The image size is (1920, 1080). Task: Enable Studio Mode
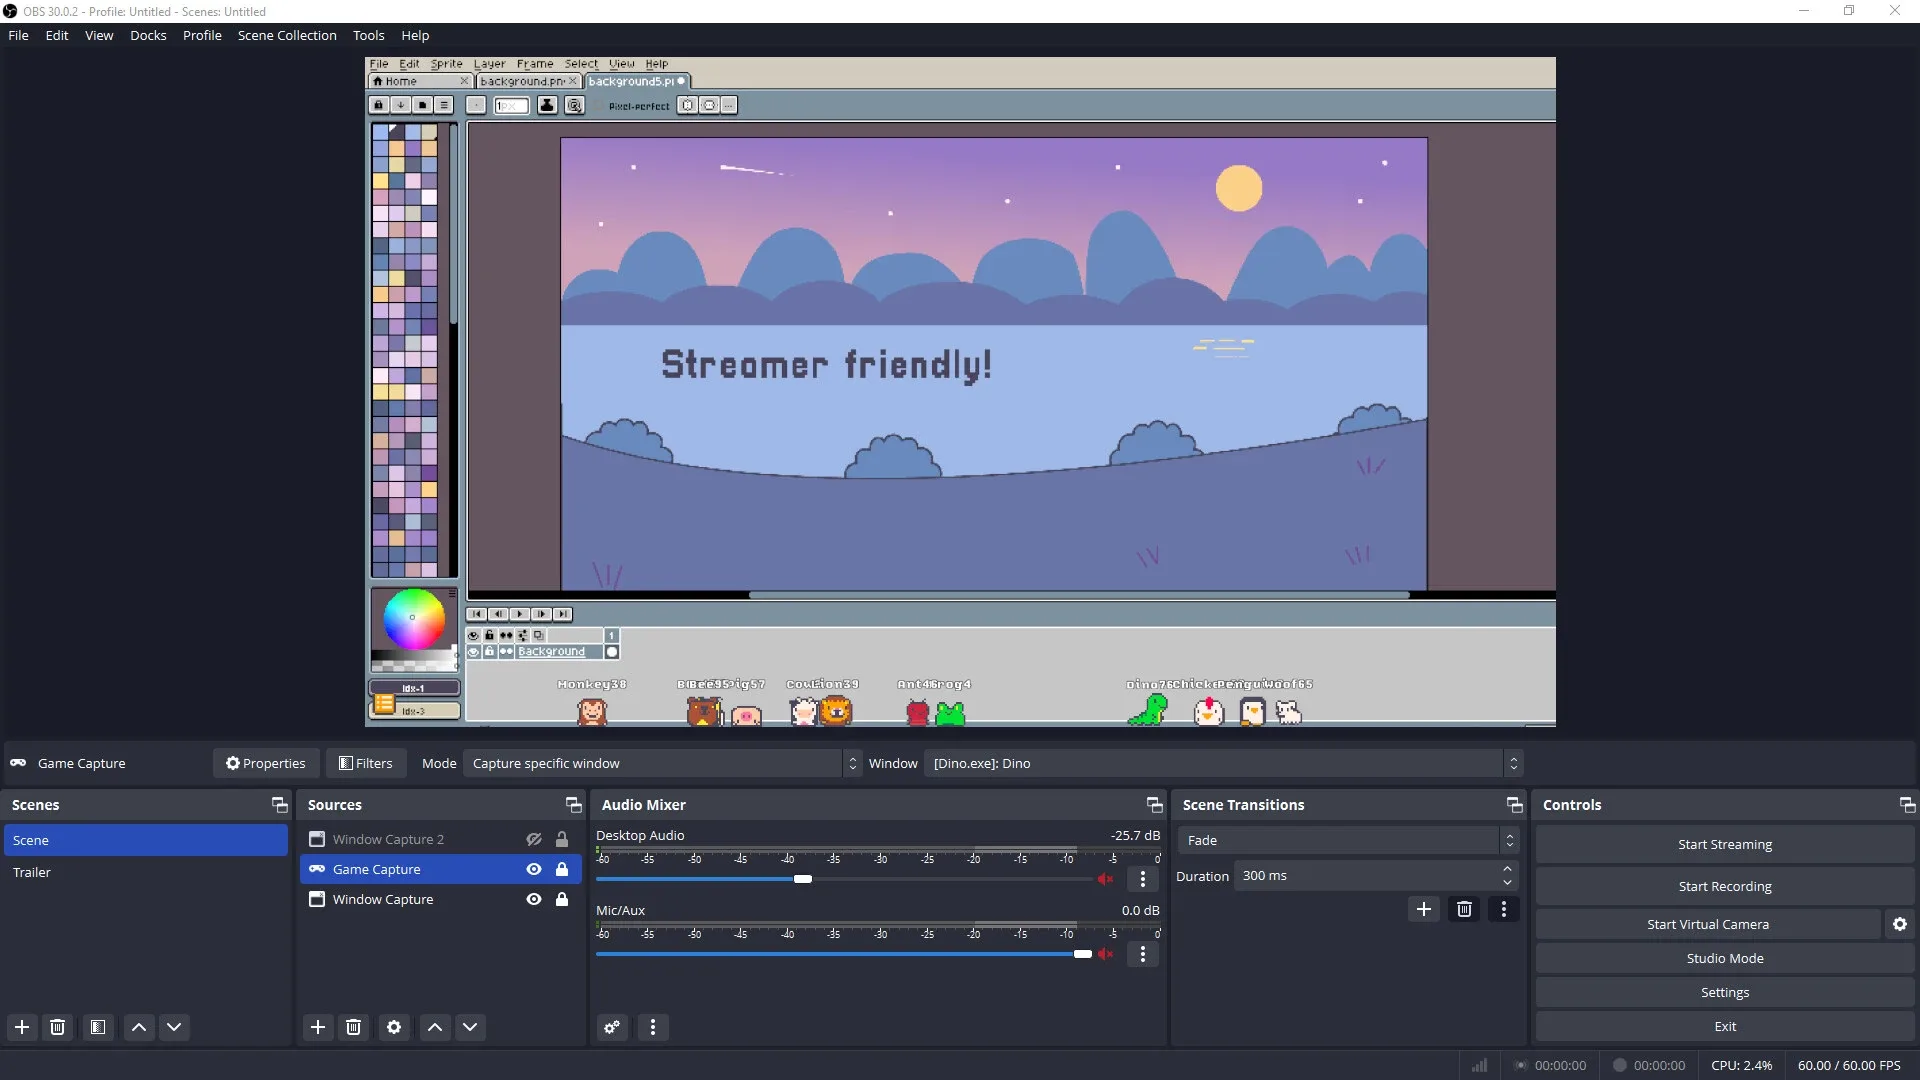click(x=1724, y=957)
